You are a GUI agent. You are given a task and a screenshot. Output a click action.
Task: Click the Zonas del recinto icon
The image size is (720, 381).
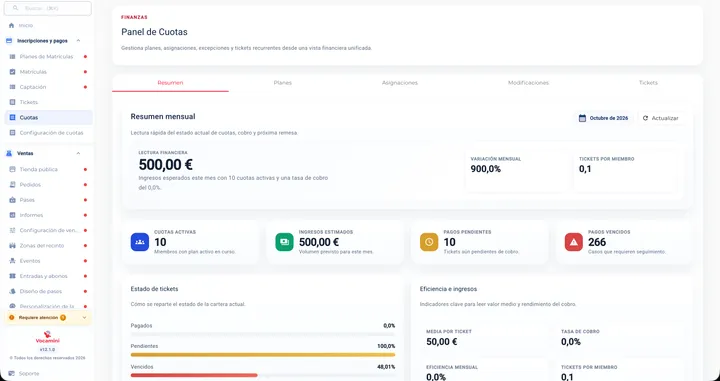click(x=12, y=246)
